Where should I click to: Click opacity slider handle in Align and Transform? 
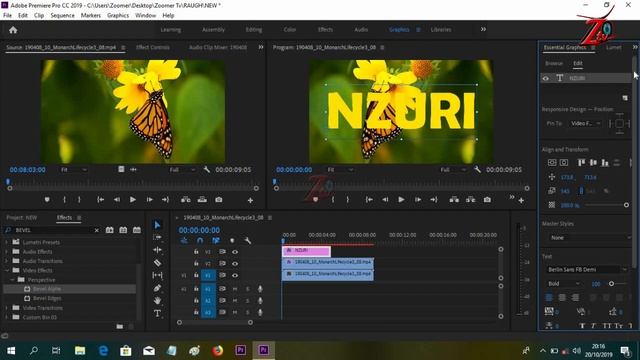point(626,205)
